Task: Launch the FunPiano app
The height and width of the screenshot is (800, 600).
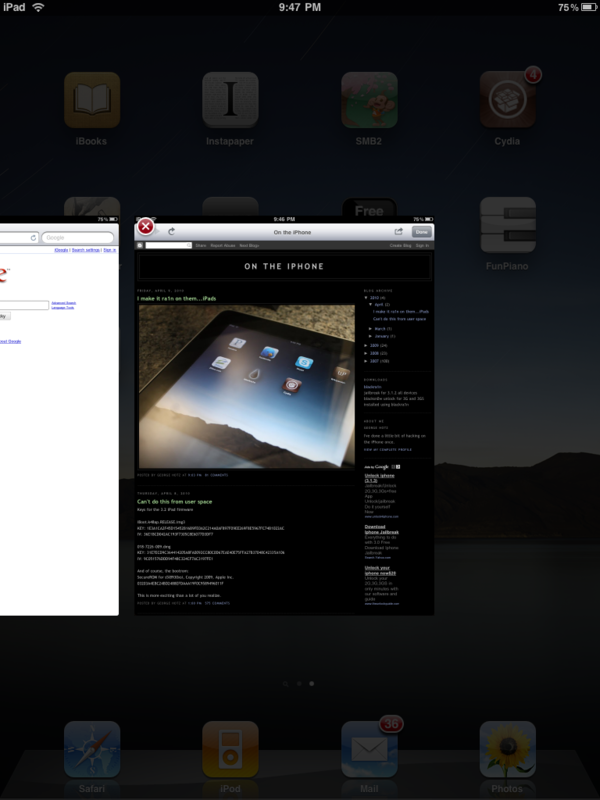Action: click(x=508, y=225)
